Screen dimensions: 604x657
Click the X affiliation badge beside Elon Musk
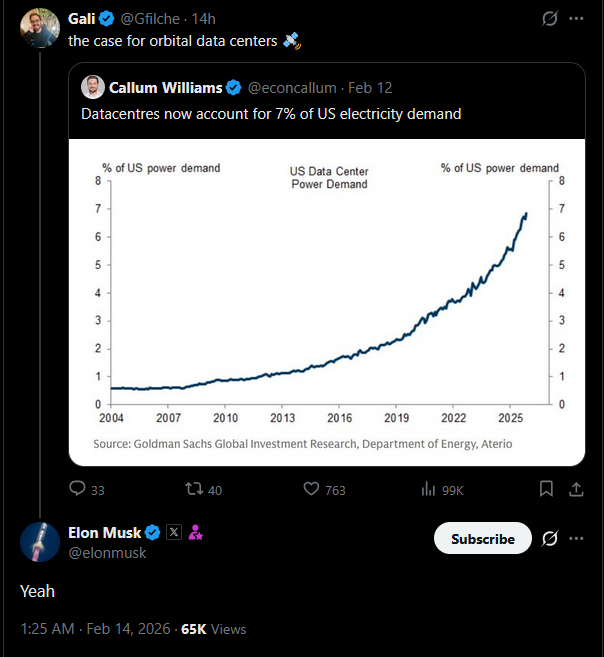point(173,533)
